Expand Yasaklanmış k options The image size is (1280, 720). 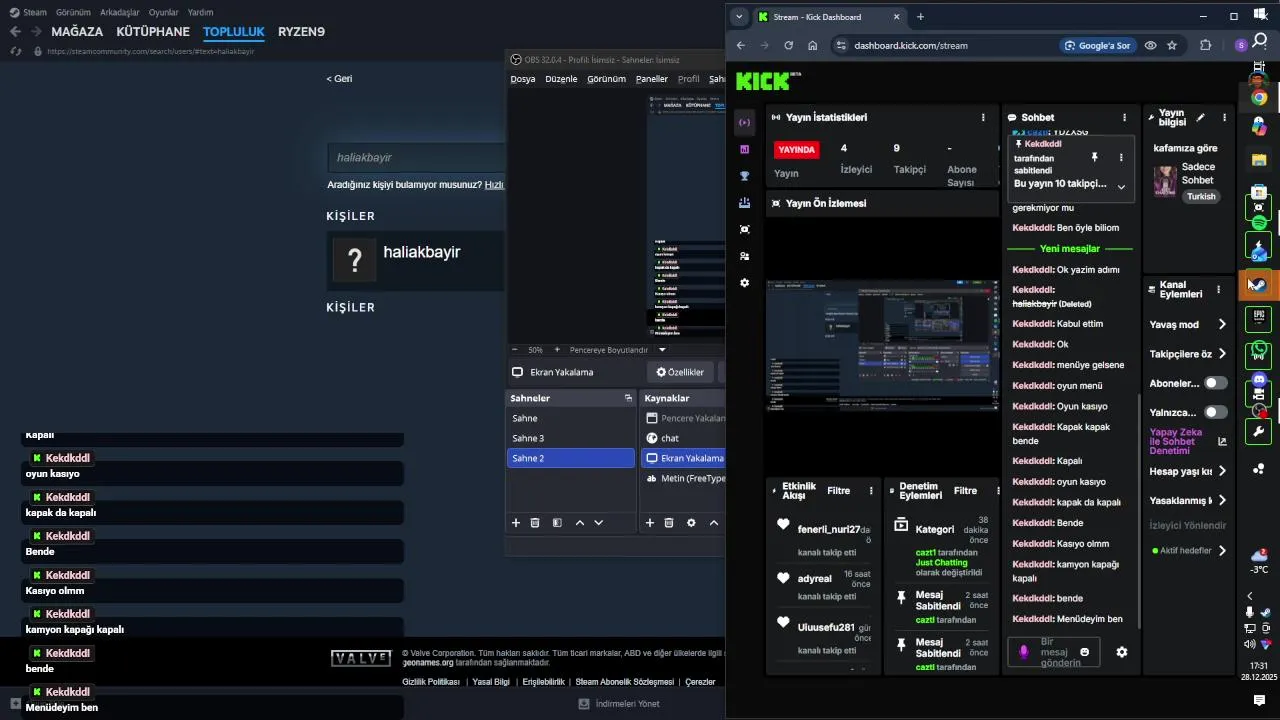(x=1222, y=500)
